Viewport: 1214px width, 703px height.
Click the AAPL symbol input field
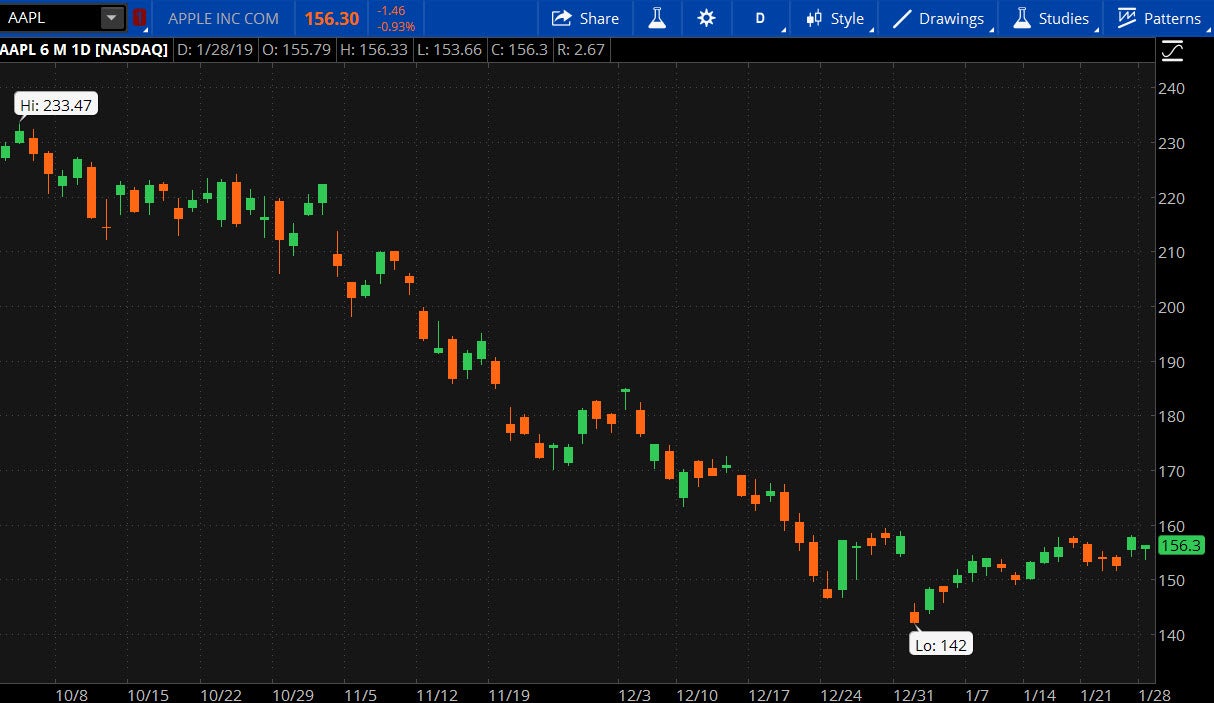(x=51, y=18)
